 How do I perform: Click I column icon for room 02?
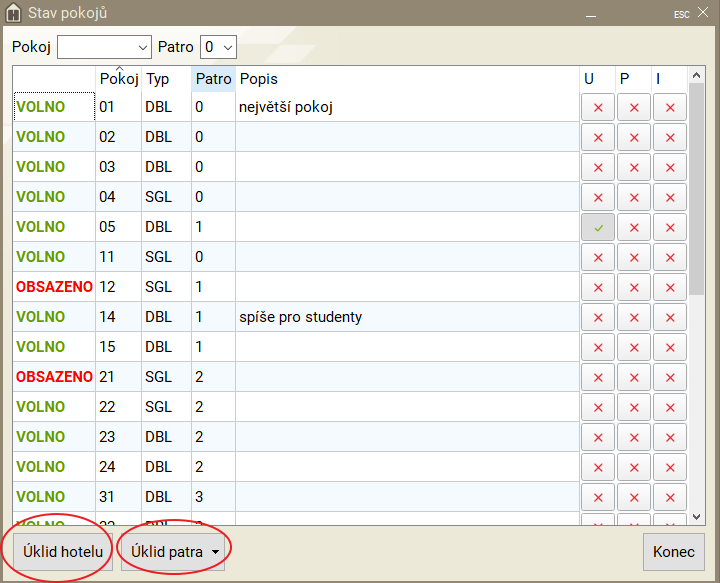(670, 137)
